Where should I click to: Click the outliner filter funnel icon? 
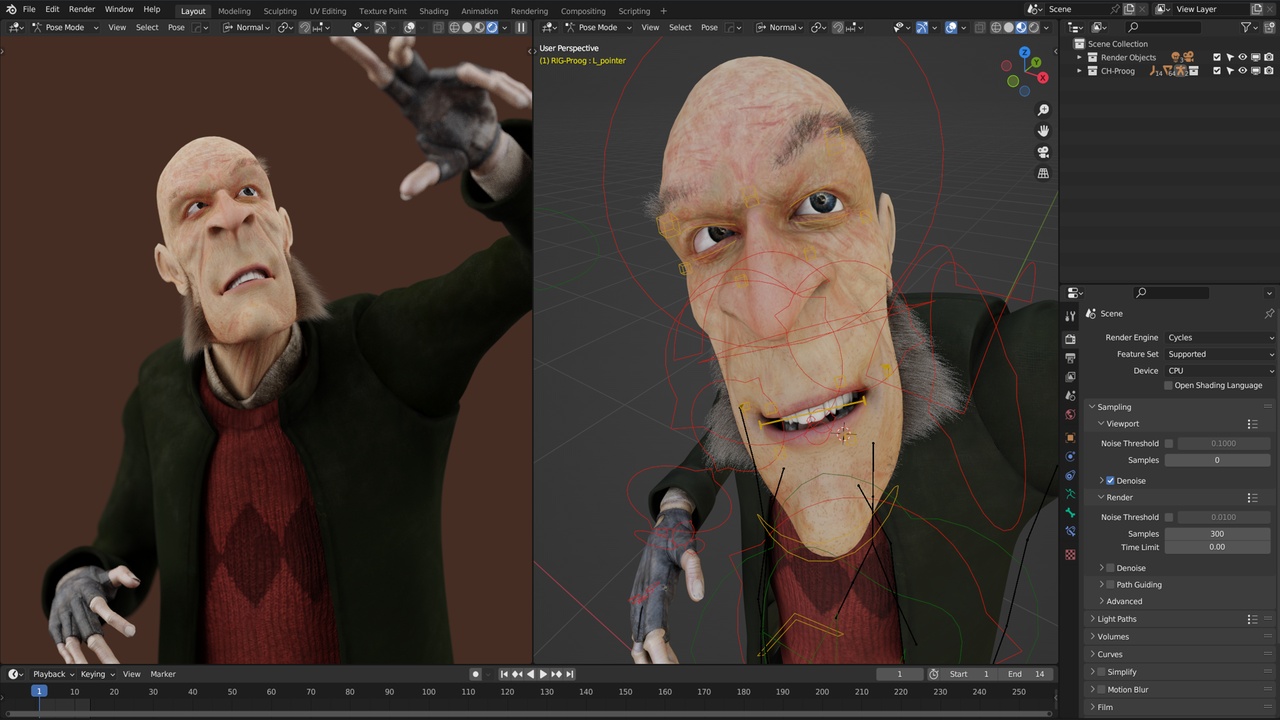click(x=1246, y=27)
